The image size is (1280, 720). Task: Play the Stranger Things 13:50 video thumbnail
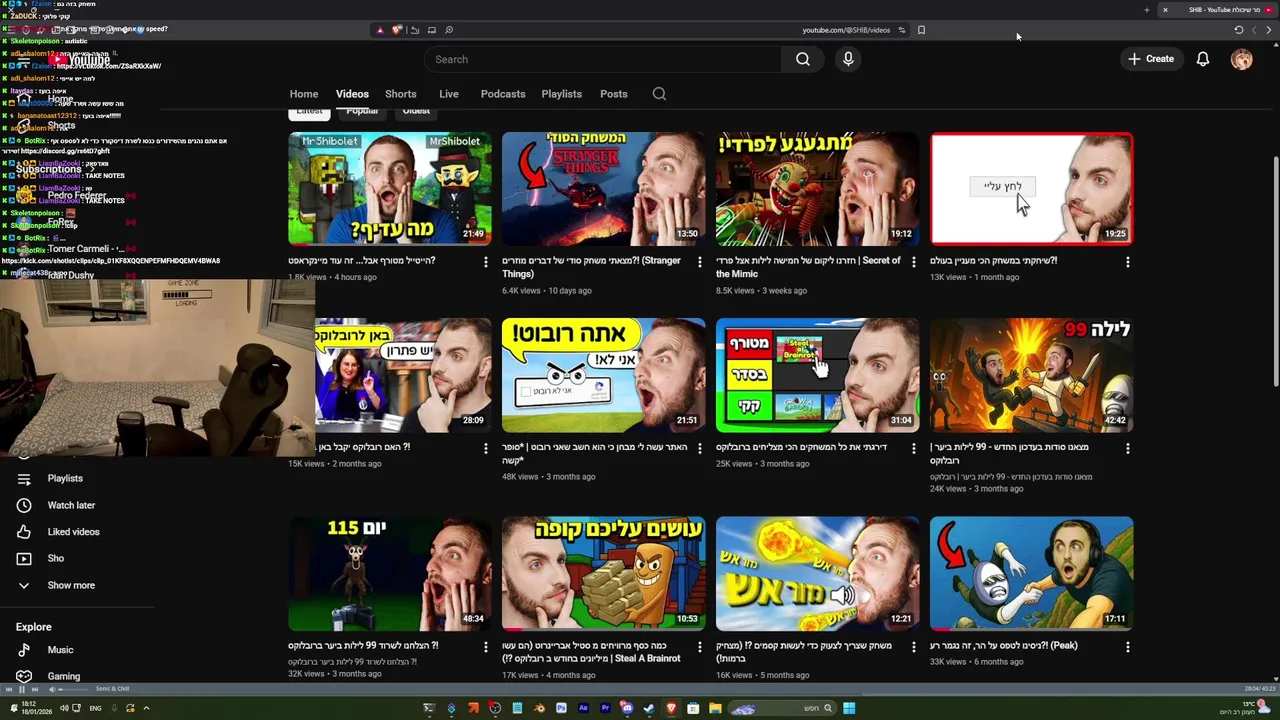(603, 189)
